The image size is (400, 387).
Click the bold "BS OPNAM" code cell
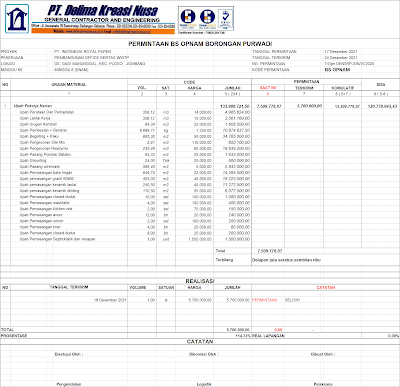(x=337, y=70)
